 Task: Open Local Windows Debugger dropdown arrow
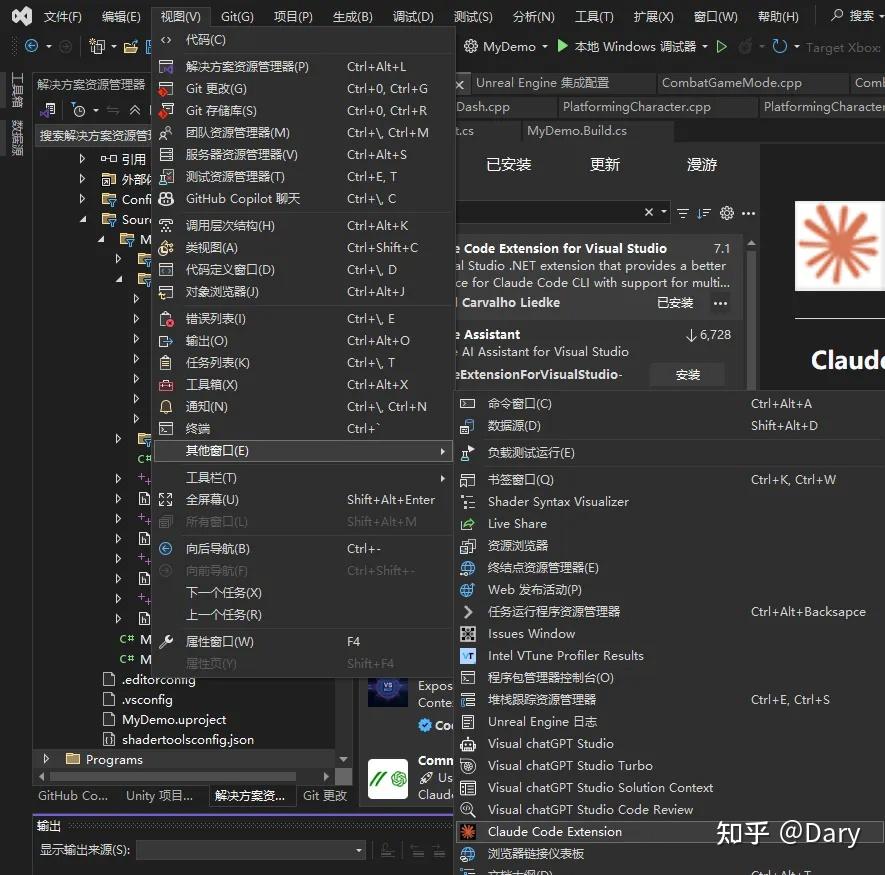(x=705, y=46)
